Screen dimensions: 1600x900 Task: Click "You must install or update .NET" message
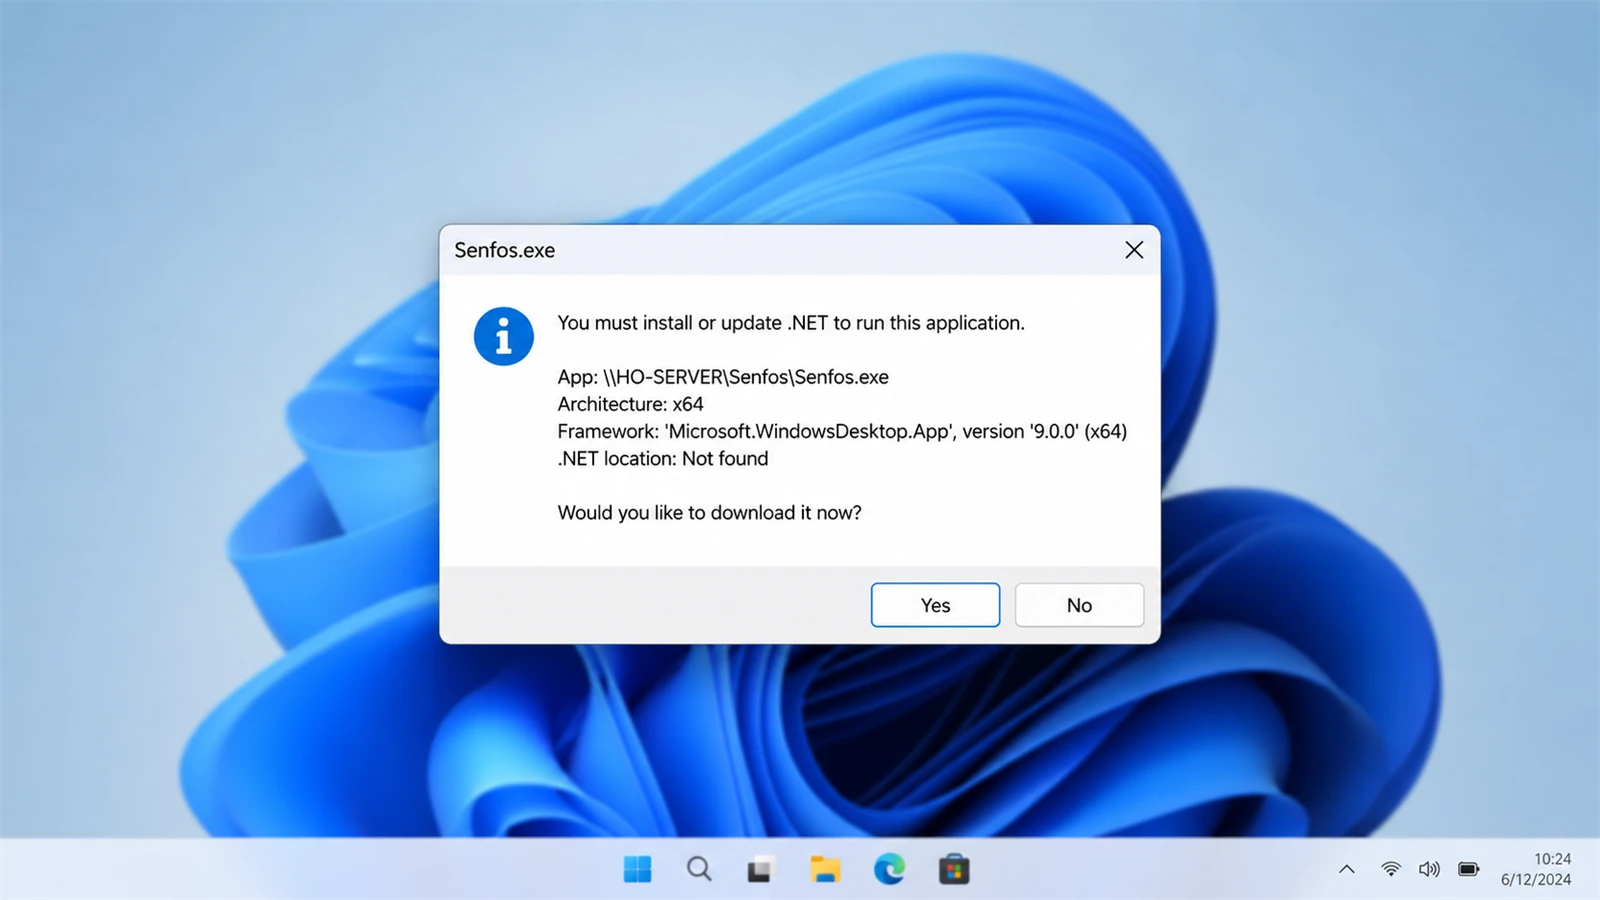791,323
